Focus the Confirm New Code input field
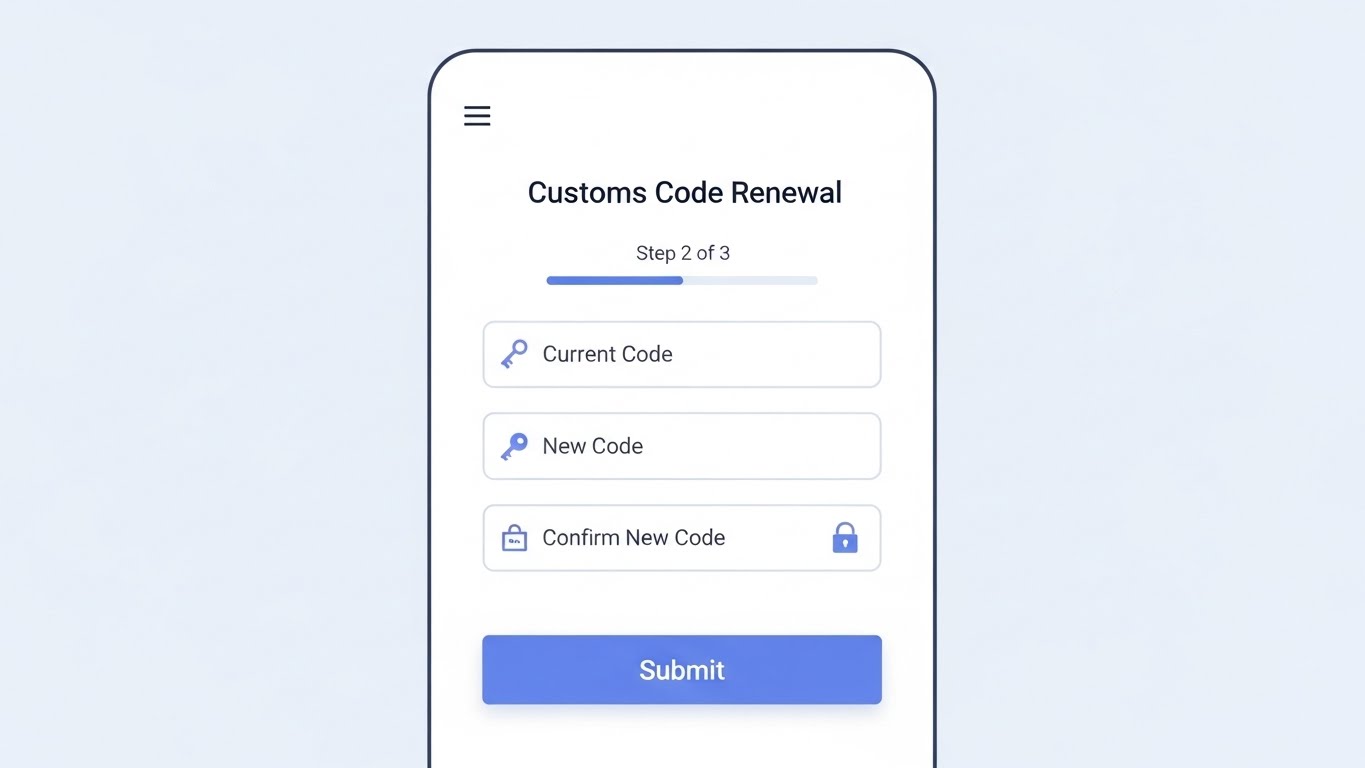This screenshot has height=768, width=1365. [x=682, y=538]
